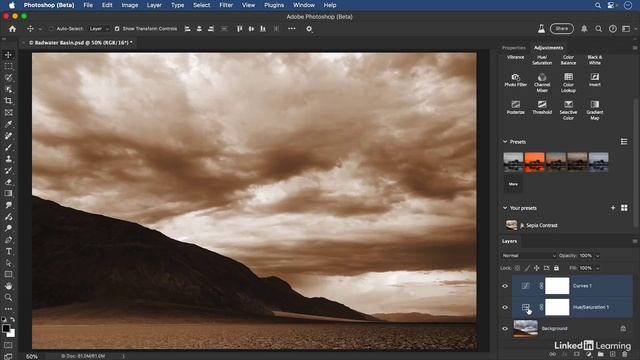Toggle lock all padlock icon
This screenshot has width=640, height=360.
556,268
